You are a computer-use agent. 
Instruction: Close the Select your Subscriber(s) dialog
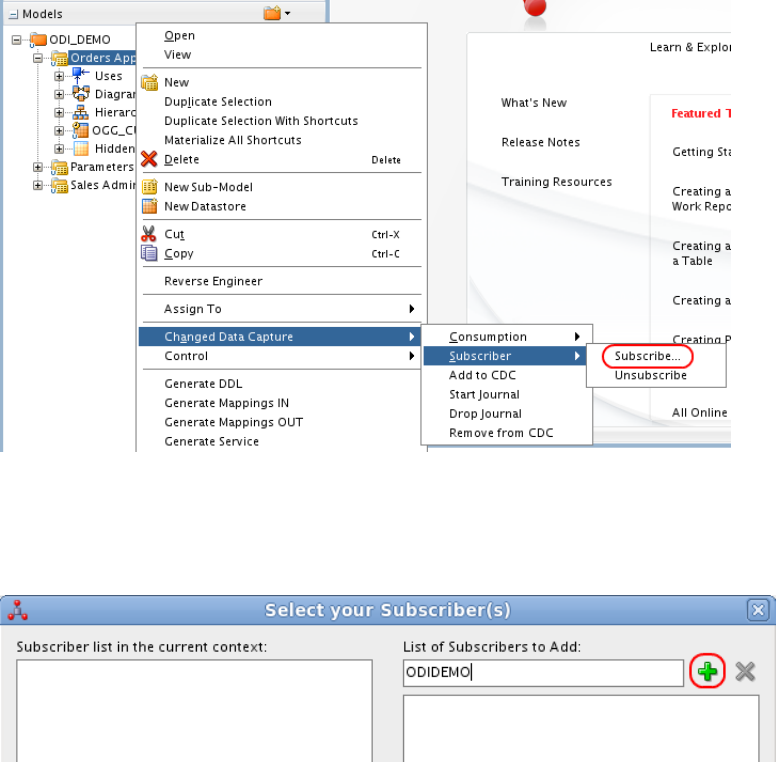click(x=758, y=610)
